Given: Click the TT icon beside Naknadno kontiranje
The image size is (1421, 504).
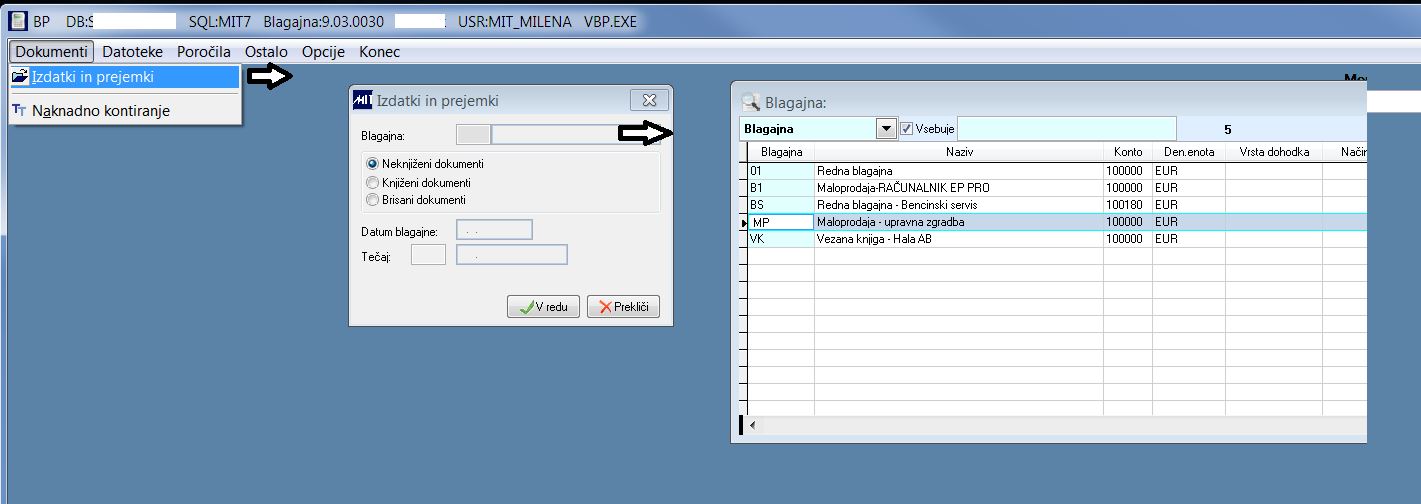Looking at the screenshot, I should [x=19, y=111].
